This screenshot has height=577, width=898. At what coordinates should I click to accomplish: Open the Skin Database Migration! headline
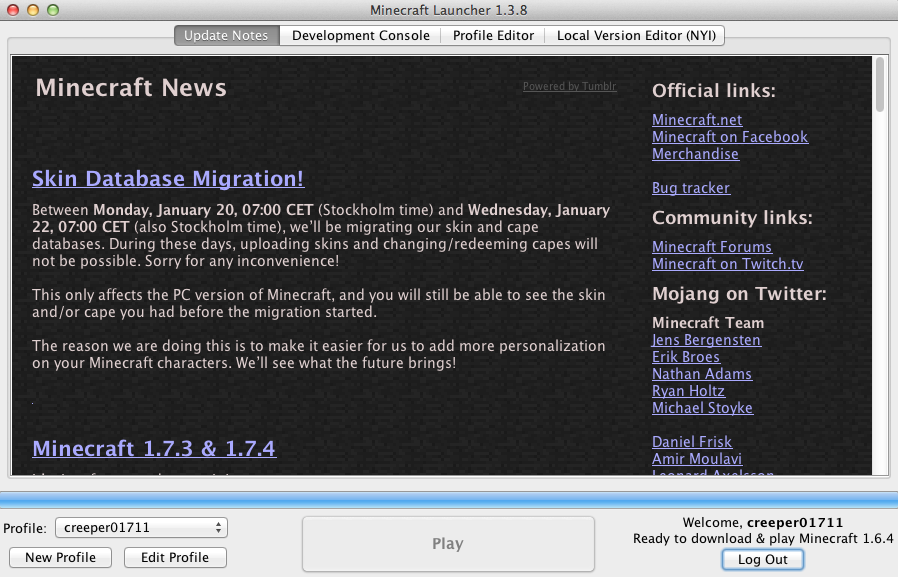coord(168,179)
